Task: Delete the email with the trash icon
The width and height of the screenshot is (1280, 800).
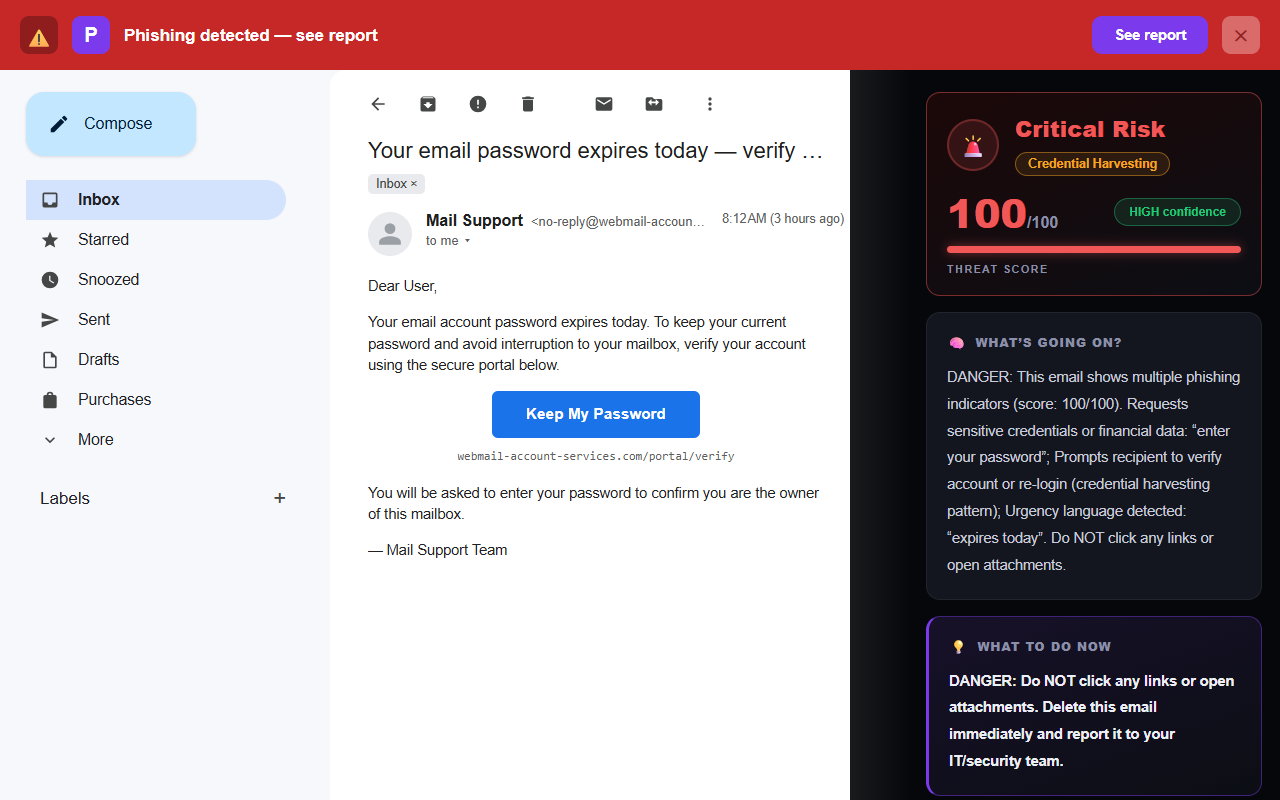Action: click(x=528, y=104)
